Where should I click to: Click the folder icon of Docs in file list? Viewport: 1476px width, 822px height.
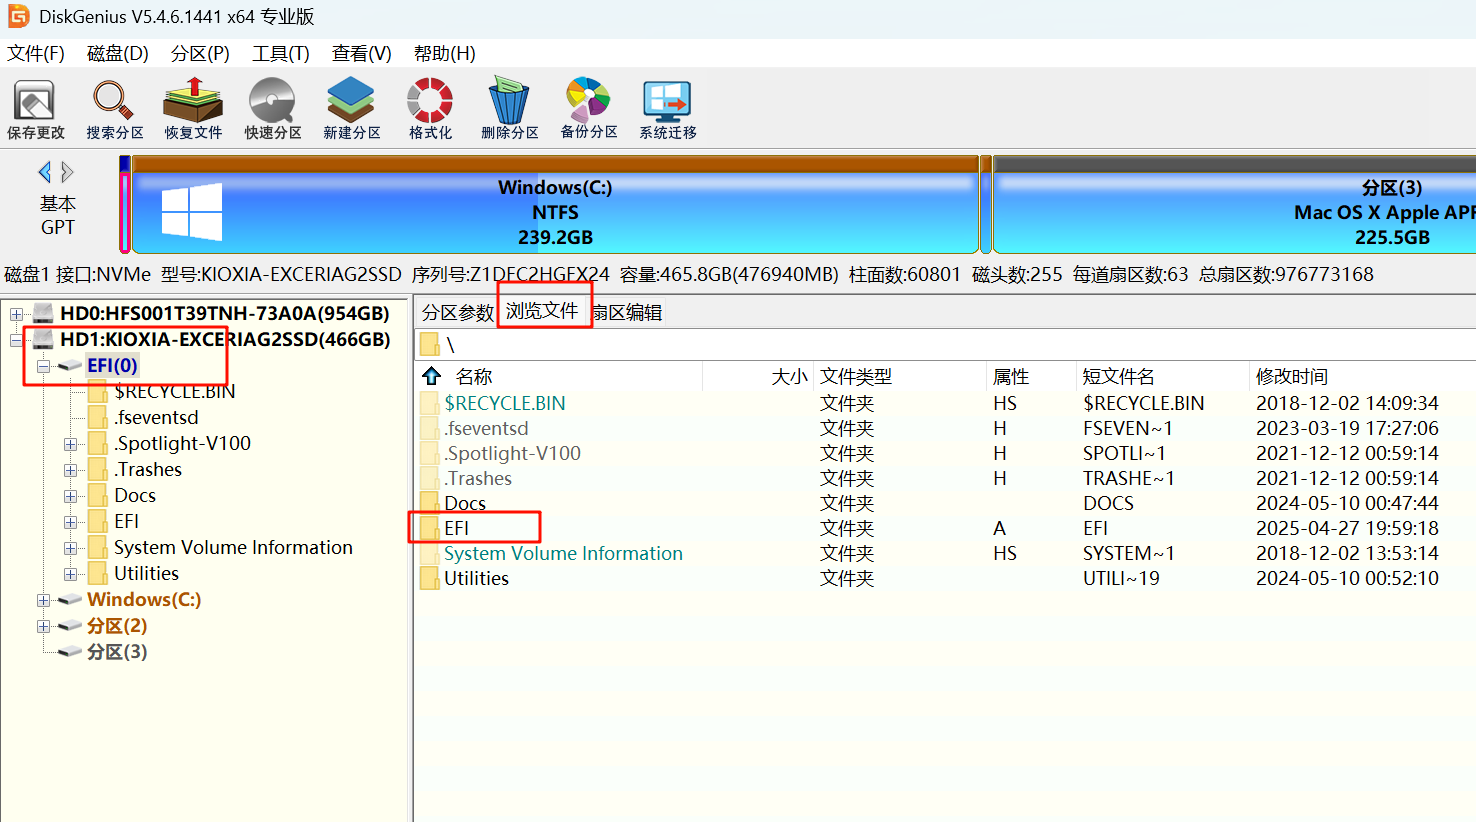430,503
